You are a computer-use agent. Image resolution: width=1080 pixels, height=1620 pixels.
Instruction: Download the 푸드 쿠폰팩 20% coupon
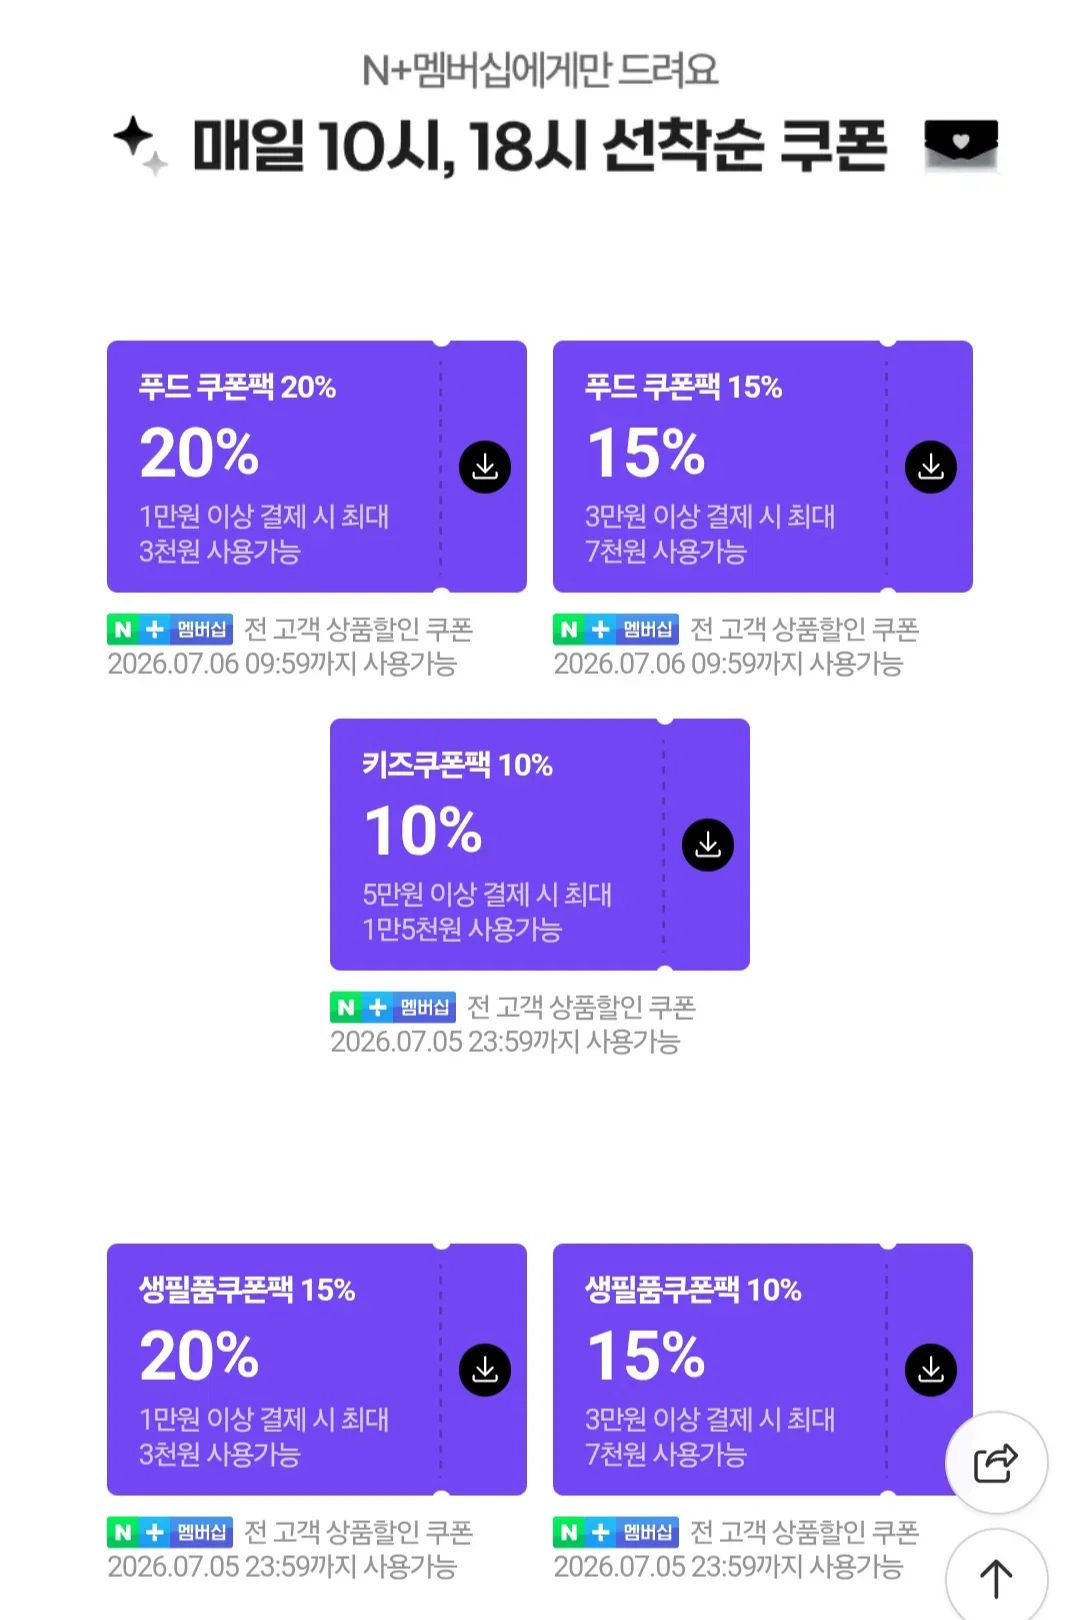pos(485,467)
